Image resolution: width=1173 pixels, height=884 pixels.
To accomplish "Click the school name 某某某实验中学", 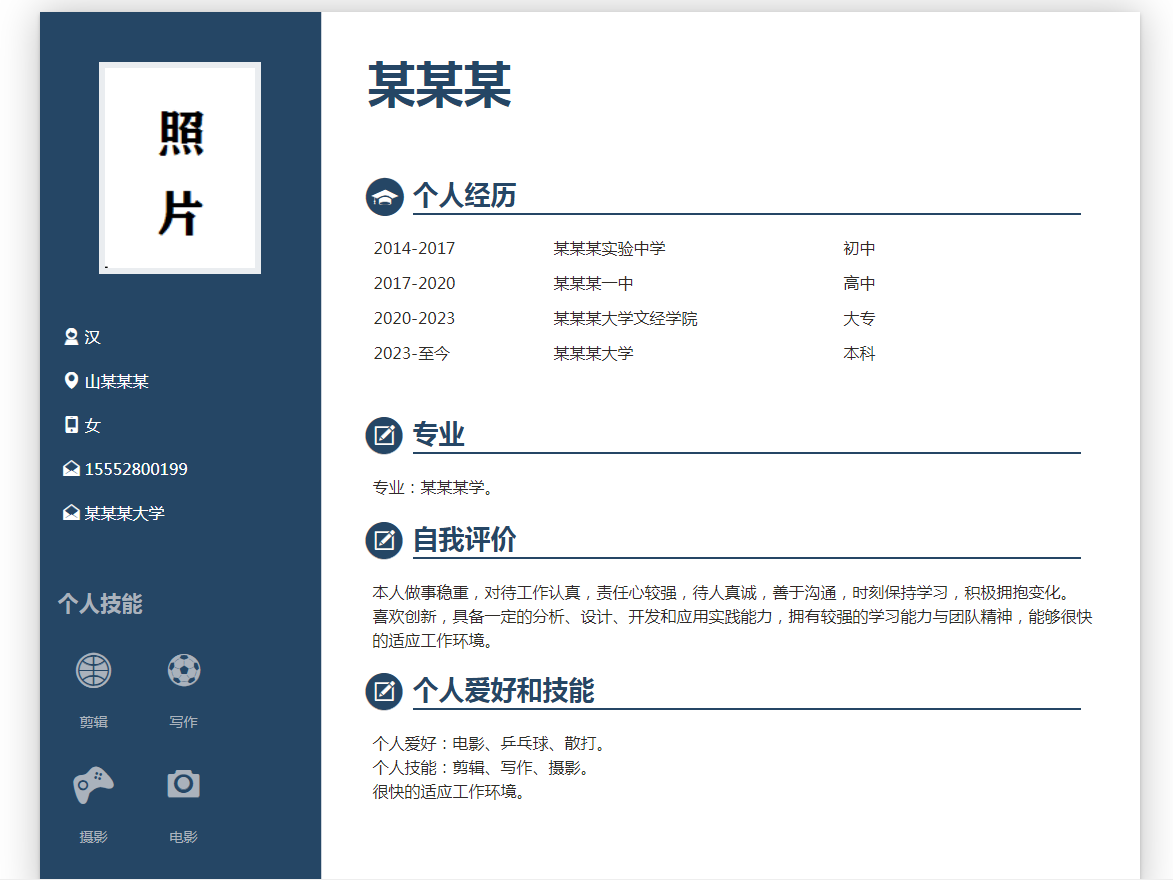I will (x=610, y=249).
